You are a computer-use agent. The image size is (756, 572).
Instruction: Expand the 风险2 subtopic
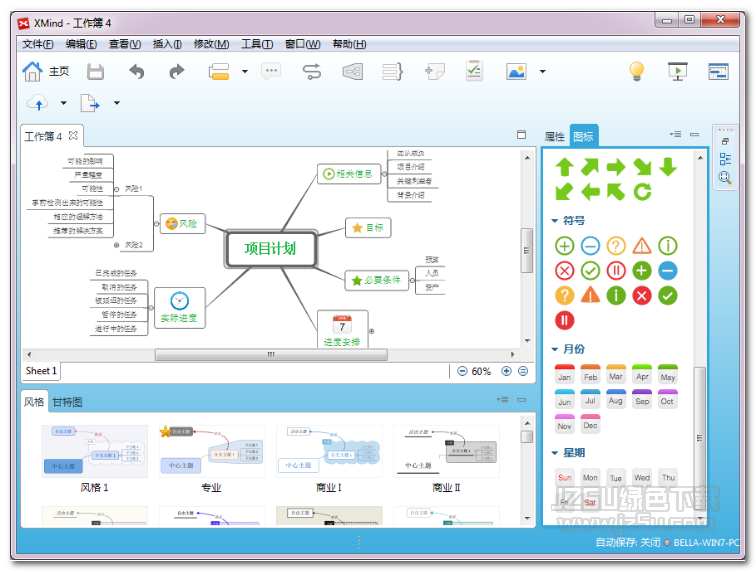116,245
